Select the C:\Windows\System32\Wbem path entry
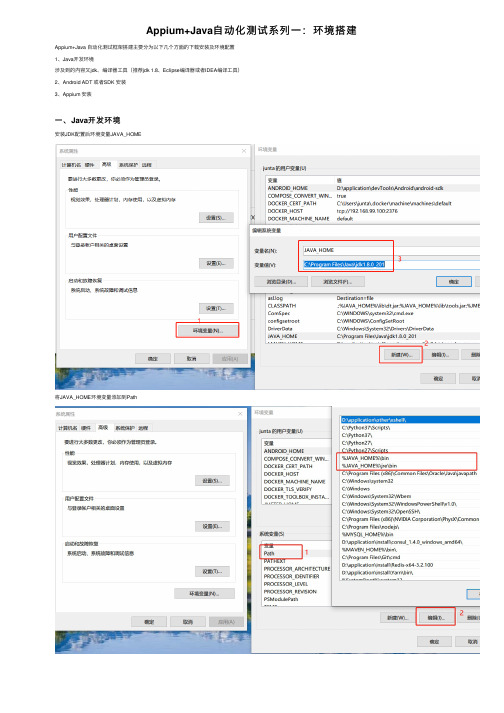Screen dimensions: 504x713 click(x=410, y=496)
